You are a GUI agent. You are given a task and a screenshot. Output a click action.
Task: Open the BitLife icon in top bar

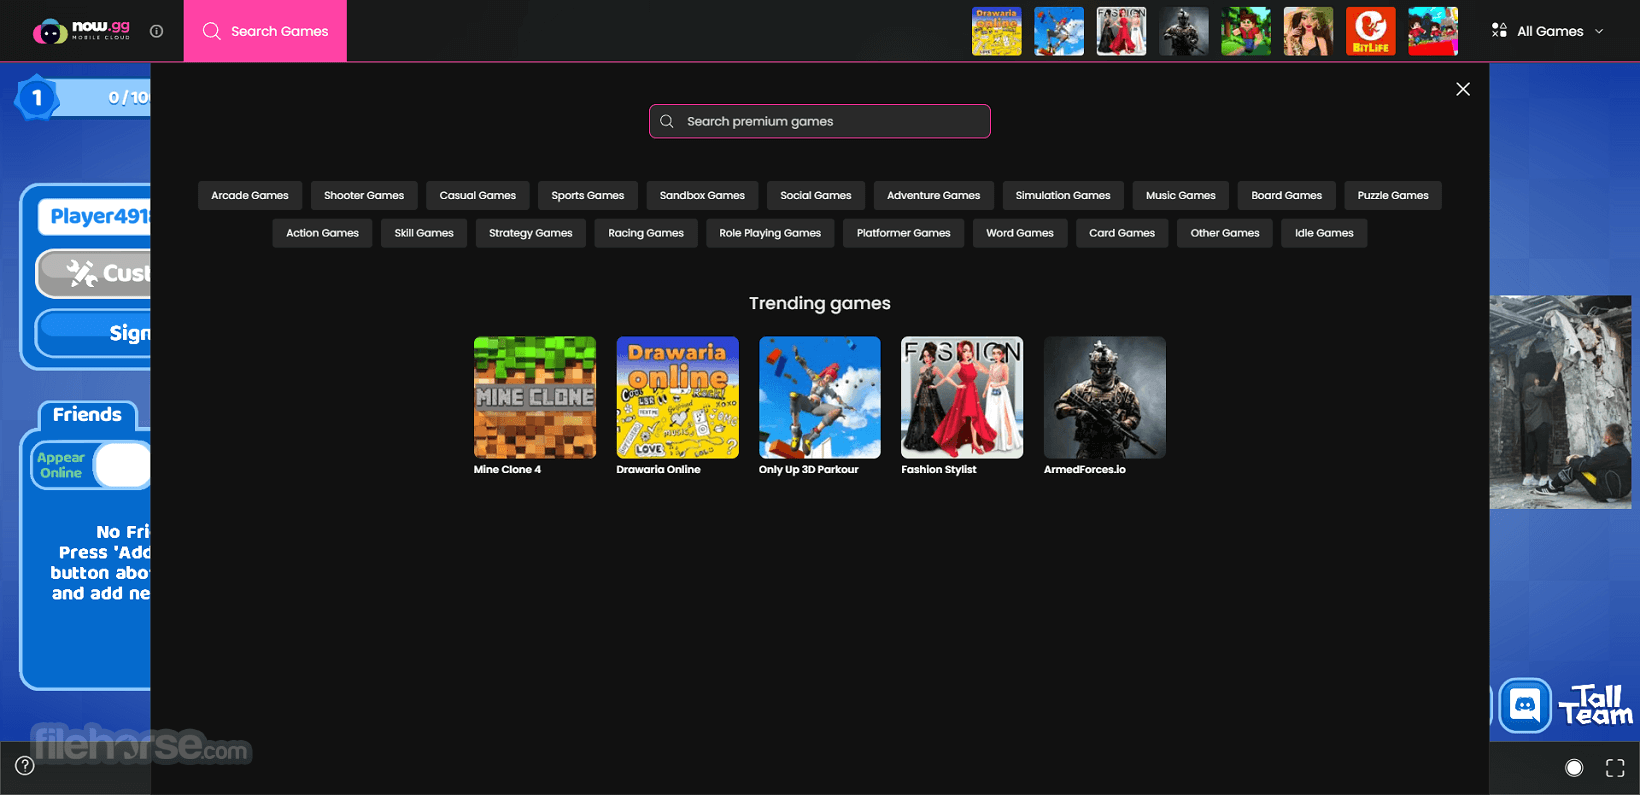[1371, 31]
